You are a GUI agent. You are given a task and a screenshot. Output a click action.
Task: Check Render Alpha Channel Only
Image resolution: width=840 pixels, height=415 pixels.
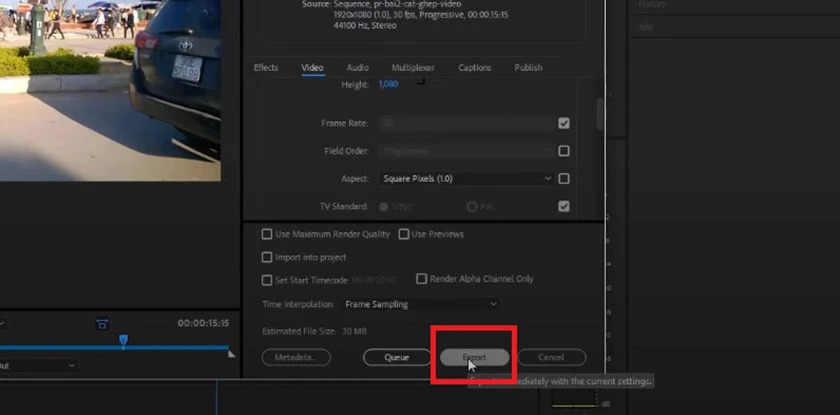click(422, 279)
